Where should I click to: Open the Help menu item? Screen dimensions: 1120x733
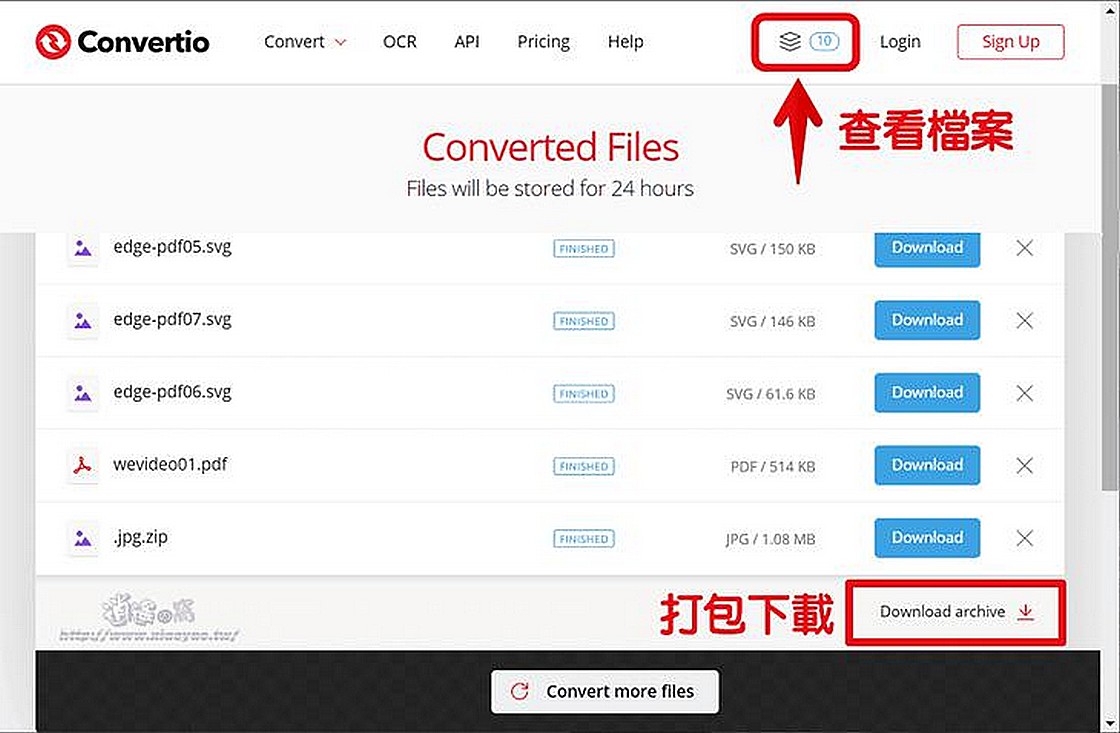(625, 41)
